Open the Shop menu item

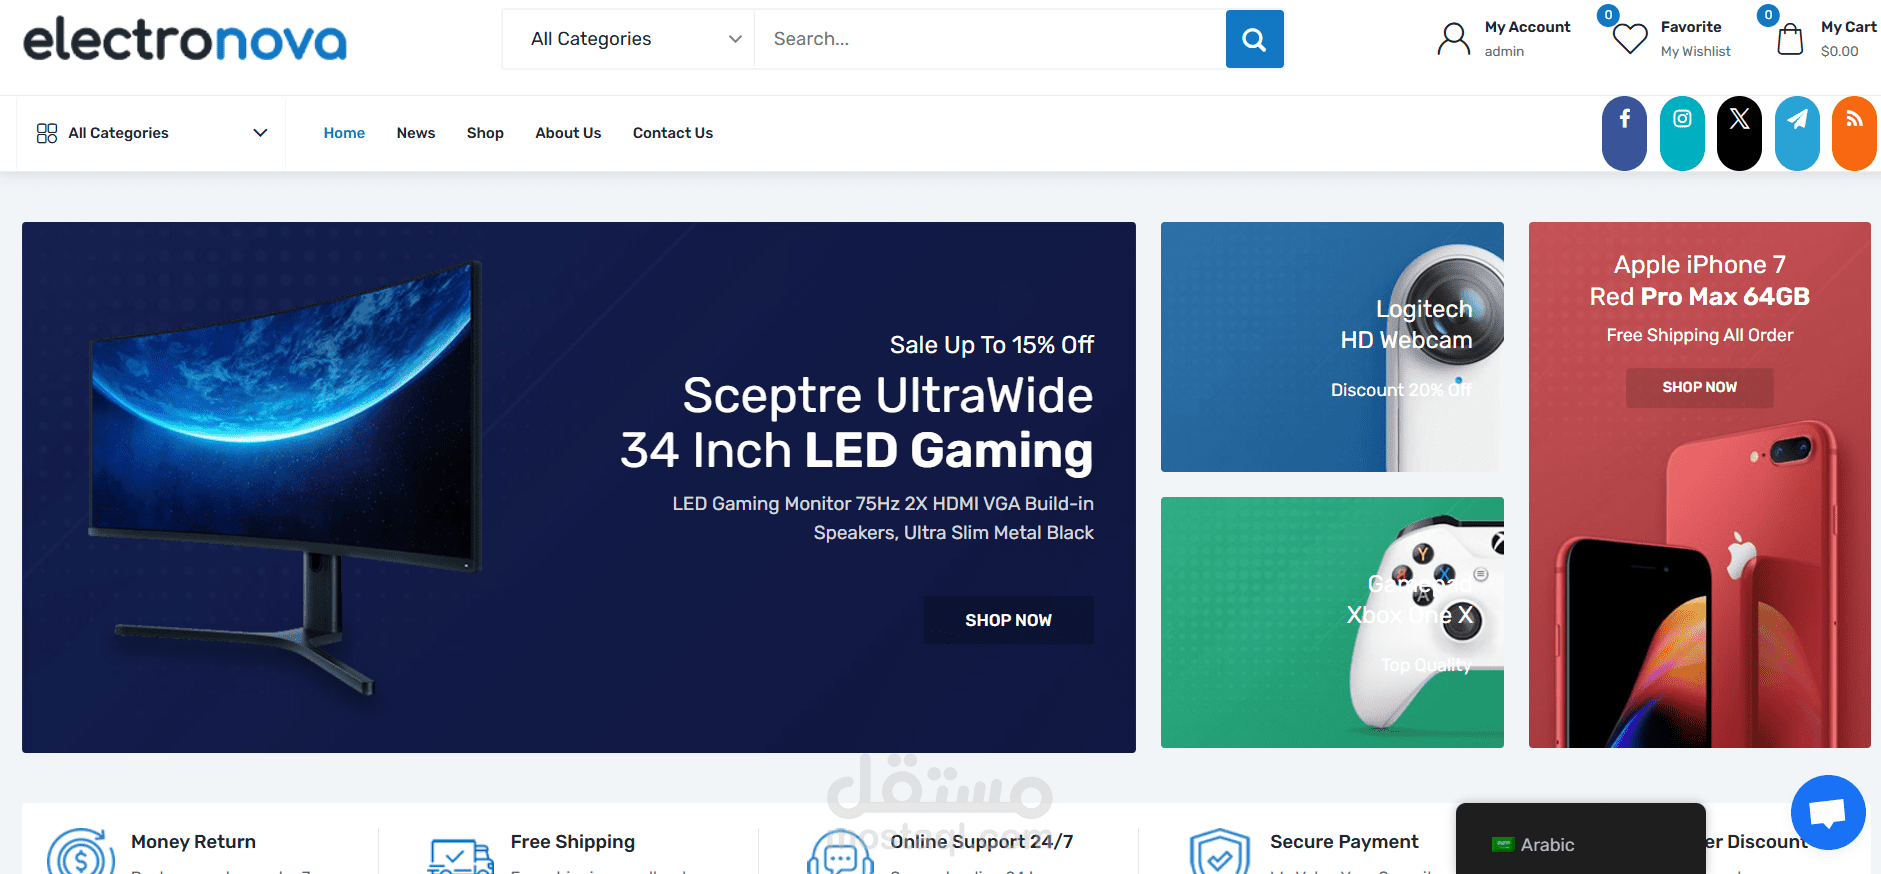tap(485, 133)
